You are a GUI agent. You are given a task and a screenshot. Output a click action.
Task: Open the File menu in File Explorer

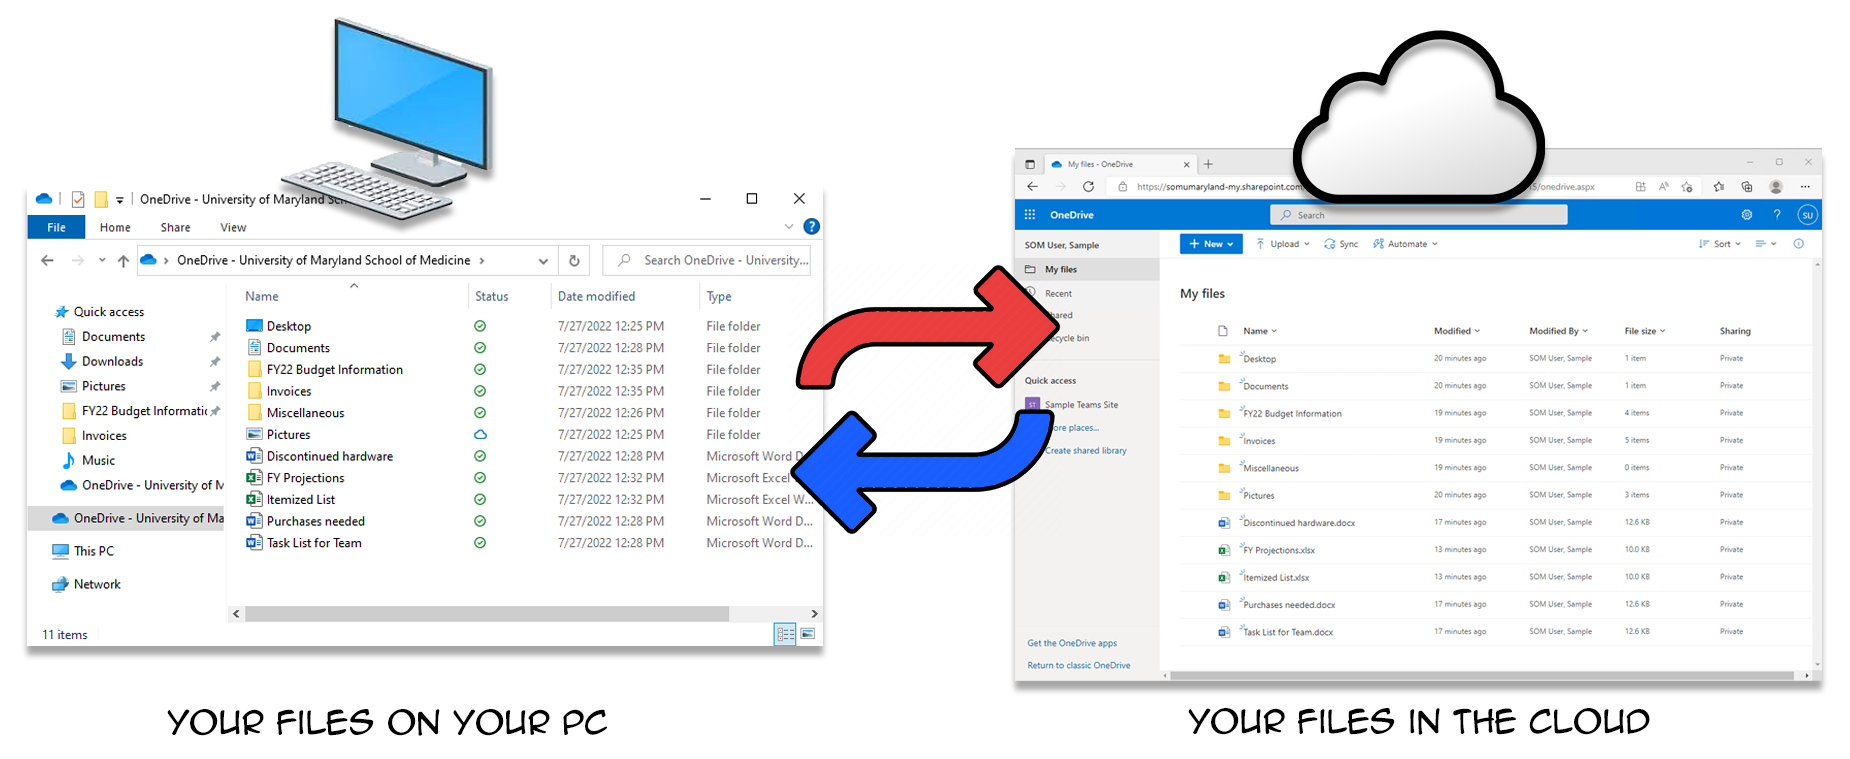point(57,227)
